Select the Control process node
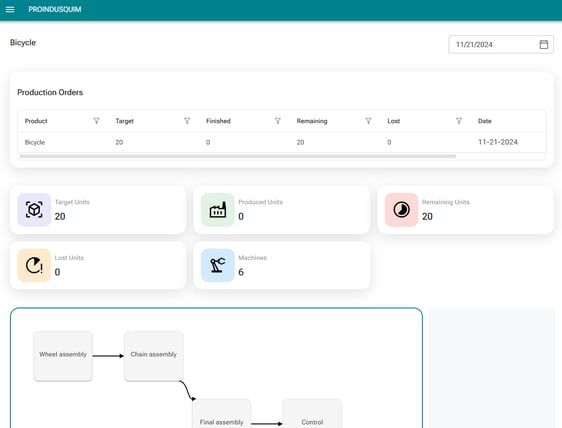Viewport: 562px width, 428px height. 312,414
